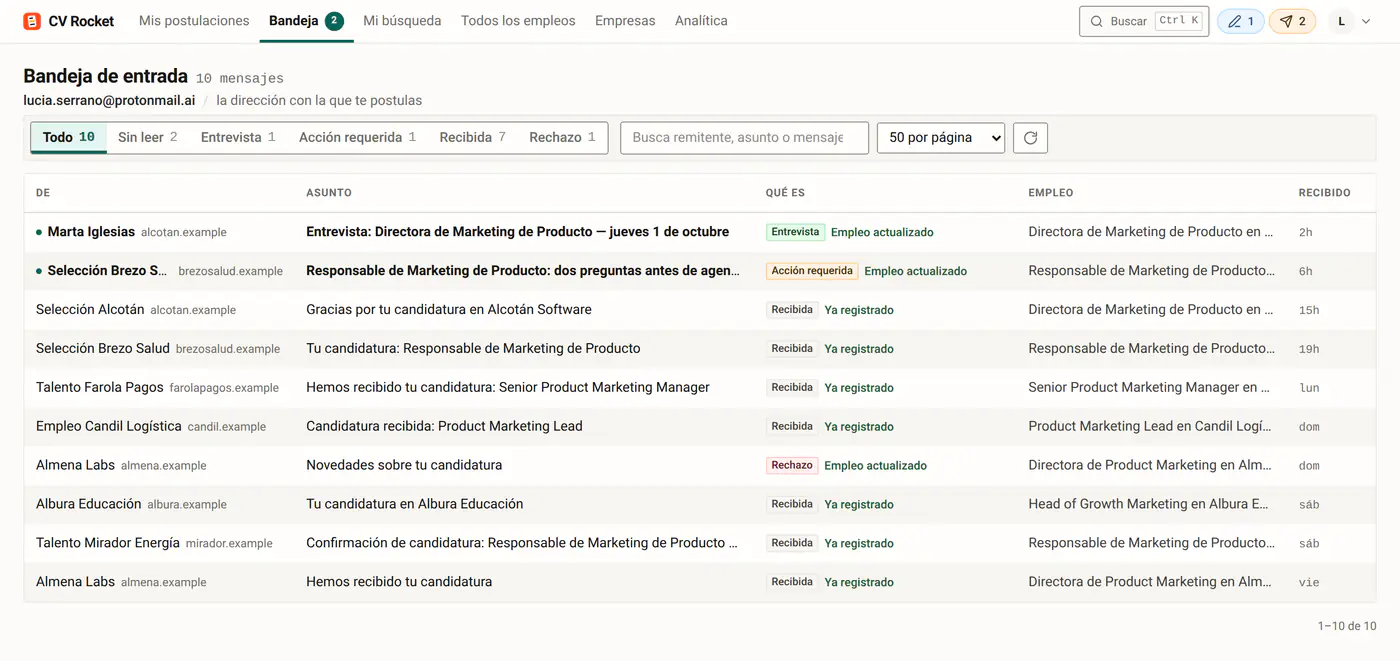Click Empleo actualizado on Brezo Salud row
The image size is (1400, 661).
coord(915,271)
